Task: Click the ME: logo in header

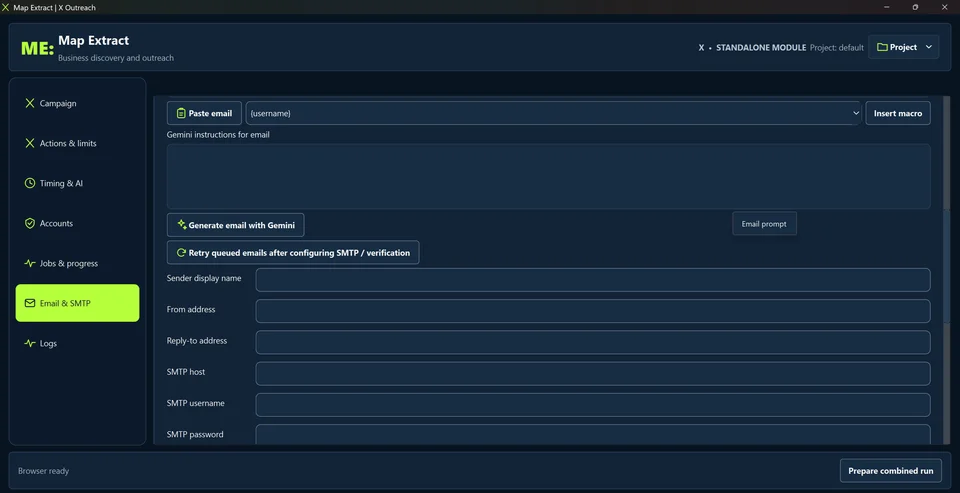Action: click(37, 49)
